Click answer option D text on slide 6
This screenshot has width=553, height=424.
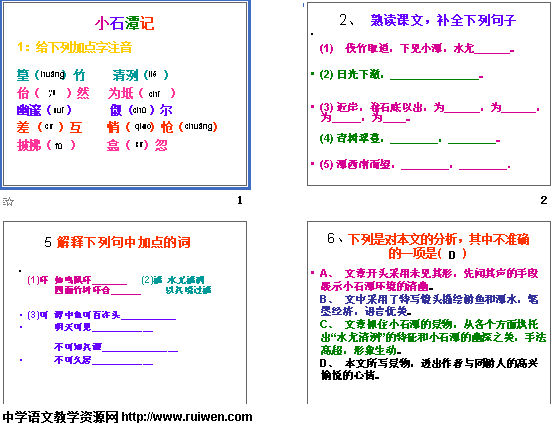coord(429,369)
